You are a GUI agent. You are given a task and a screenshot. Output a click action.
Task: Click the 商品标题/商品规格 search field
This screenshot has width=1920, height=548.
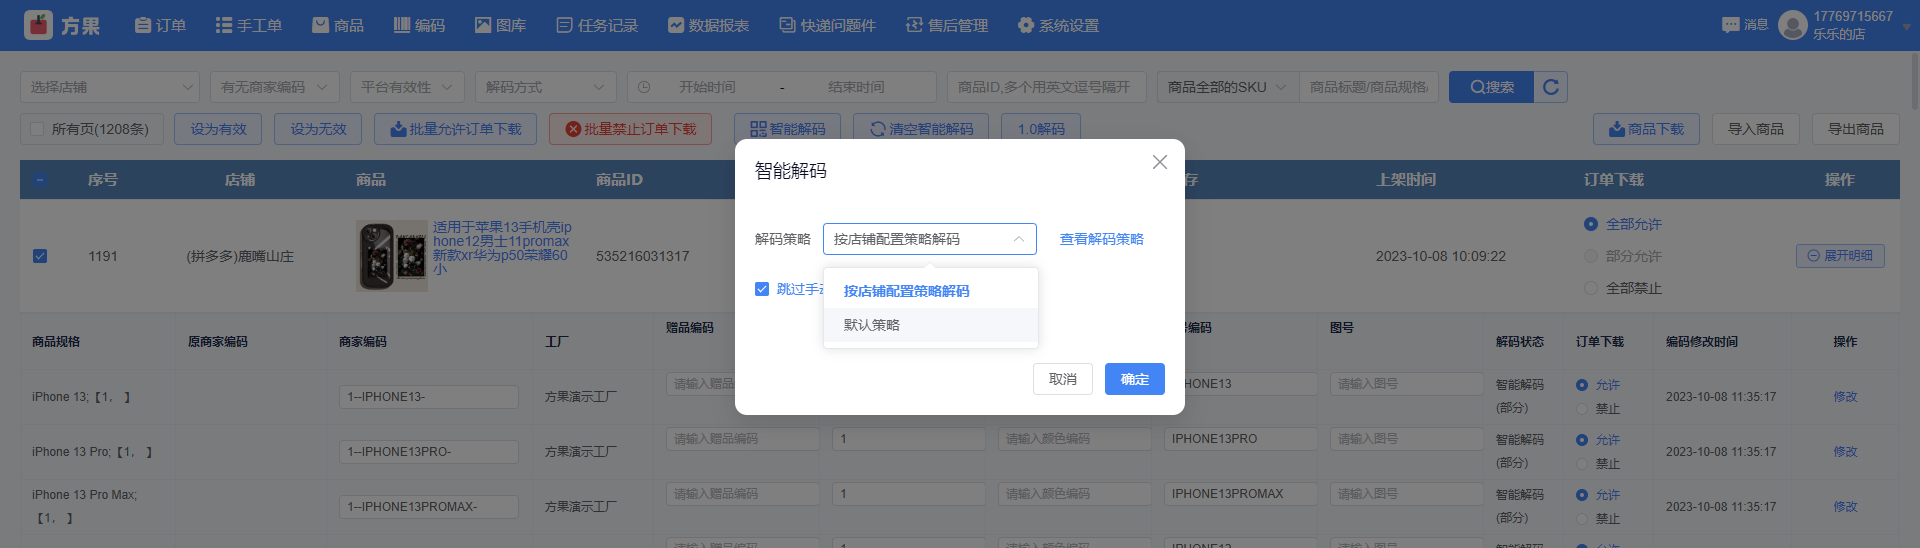point(1369,87)
